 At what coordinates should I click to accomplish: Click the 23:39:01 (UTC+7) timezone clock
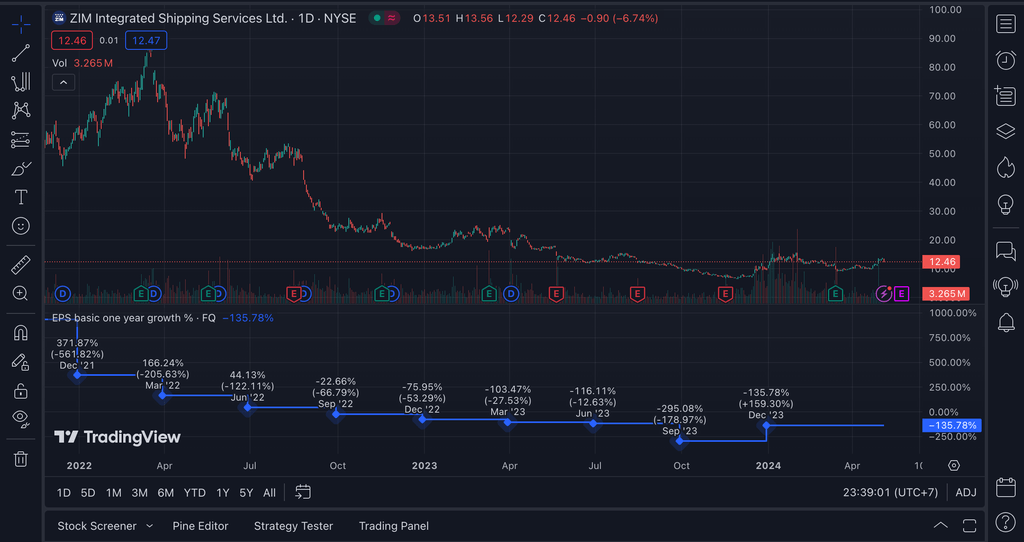coord(887,492)
